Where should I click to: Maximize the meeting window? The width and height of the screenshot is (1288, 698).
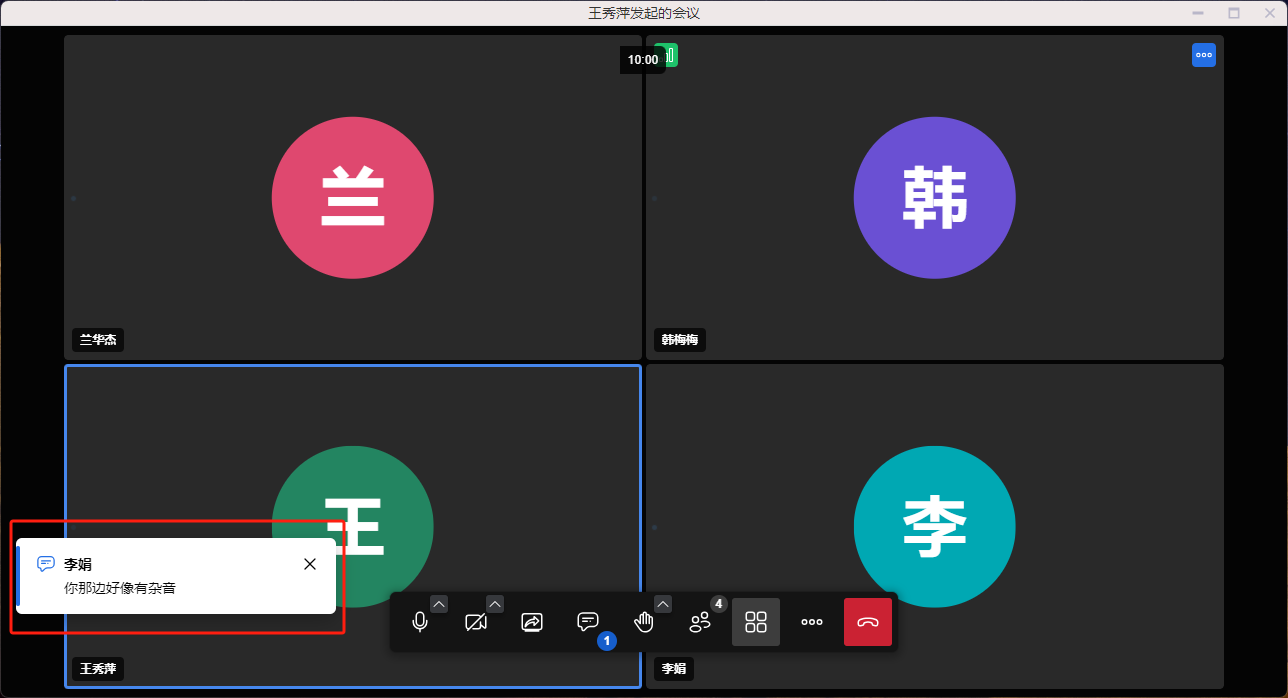[1233, 13]
